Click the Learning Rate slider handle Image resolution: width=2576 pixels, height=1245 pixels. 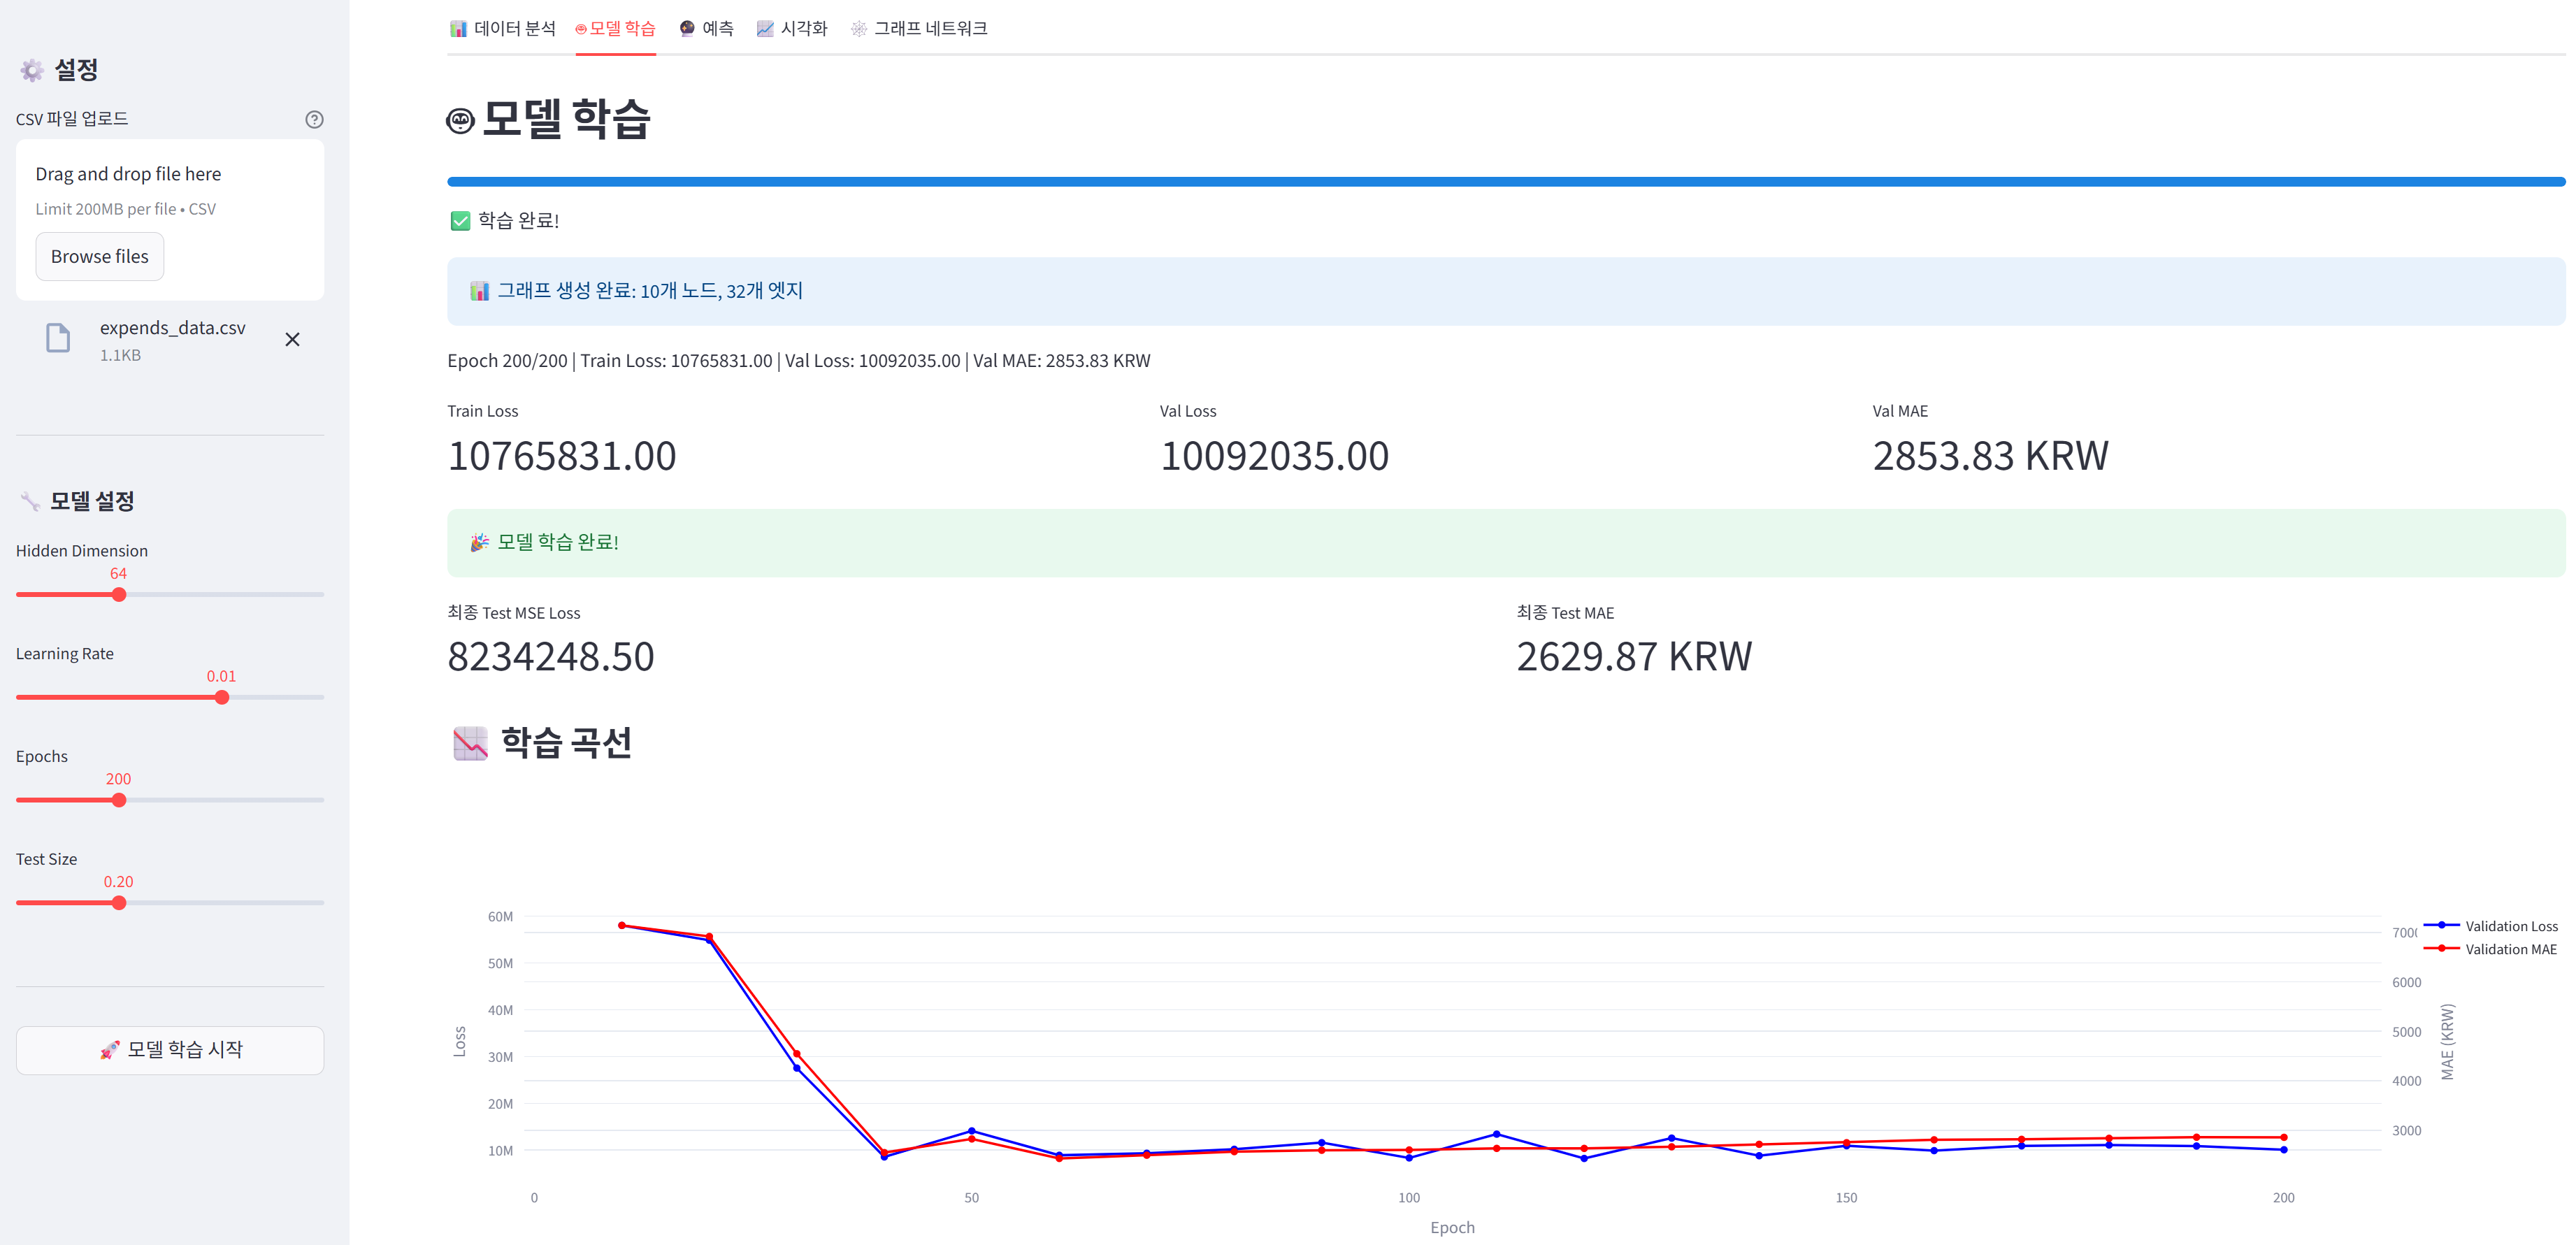point(222,698)
